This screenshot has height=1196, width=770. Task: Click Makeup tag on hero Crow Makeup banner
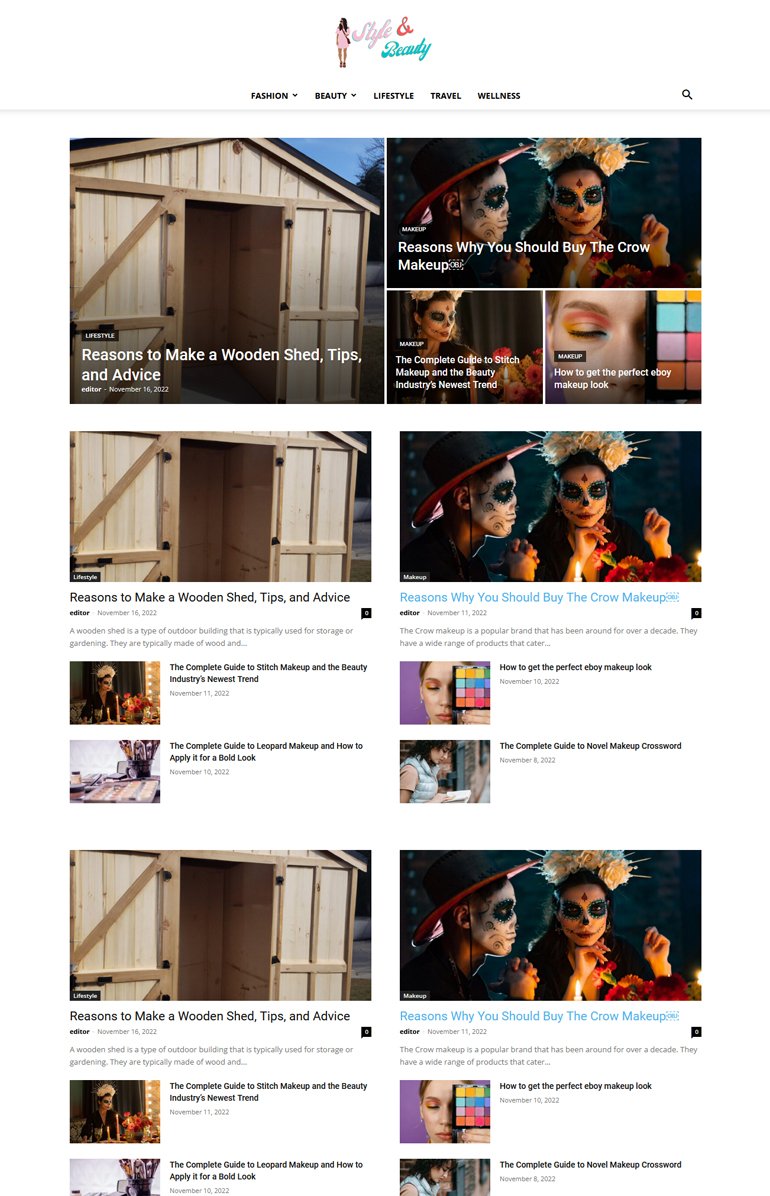click(x=413, y=229)
